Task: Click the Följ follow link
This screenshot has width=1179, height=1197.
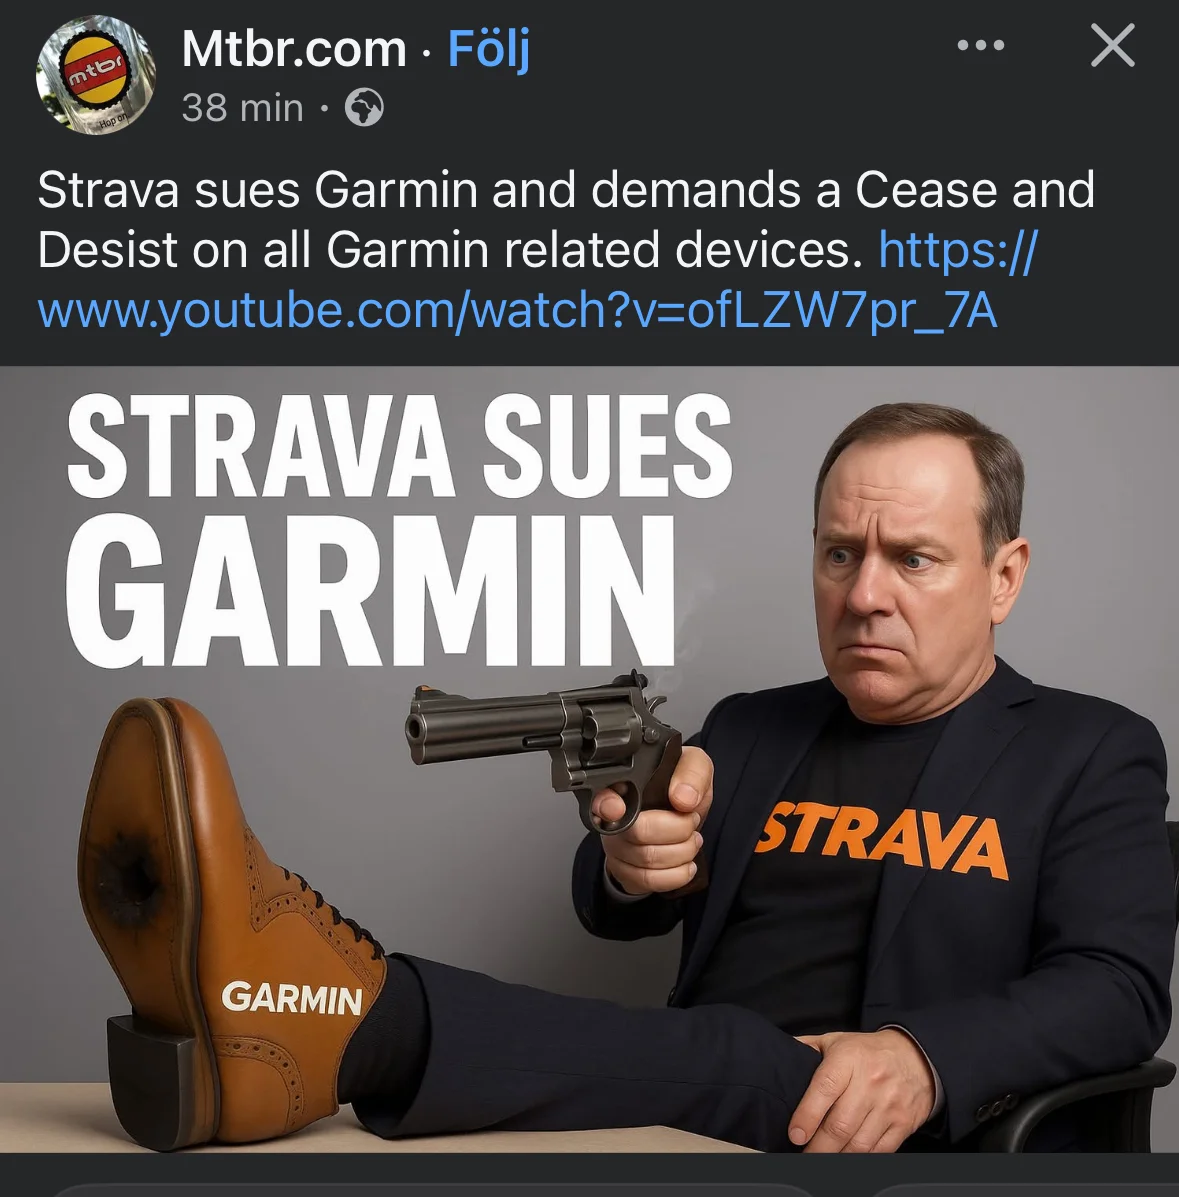Action: pyautogui.click(x=489, y=49)
